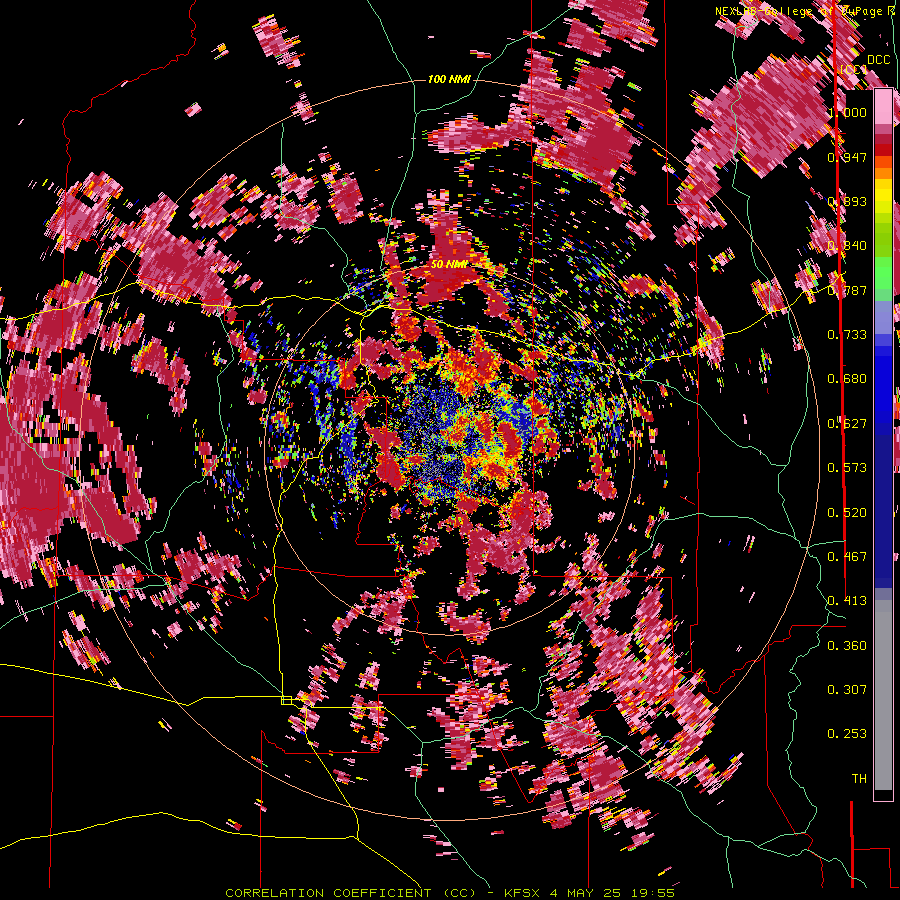Viewport: 900px width, 900px height.
Task: Click the "TH" threshold label
Action: 859,779
